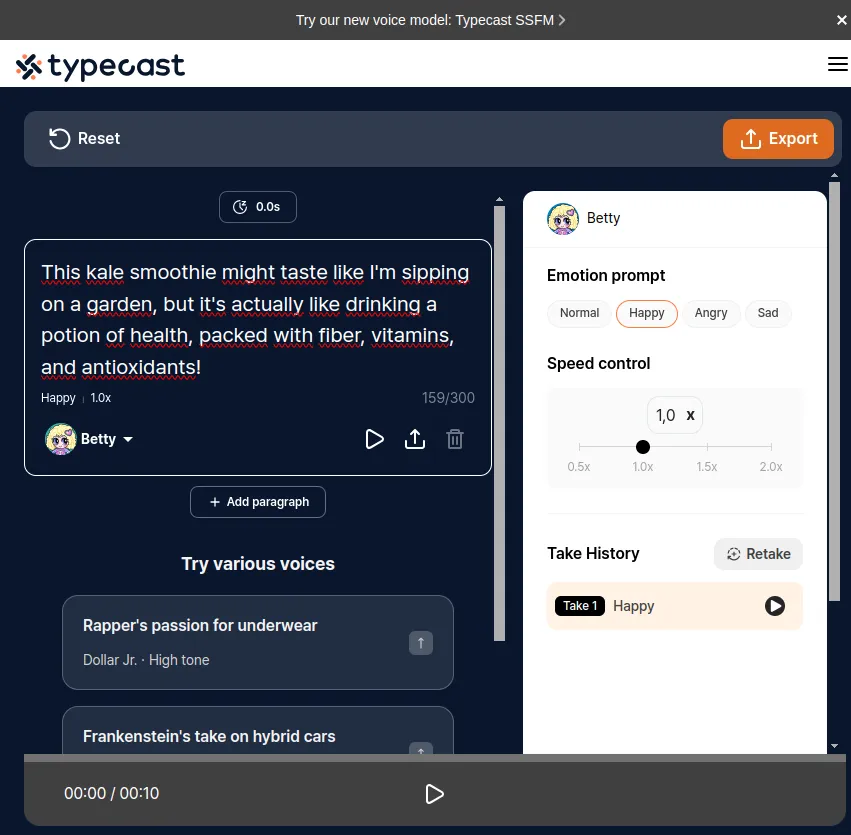
Task: Click the paragraph download icon
Action: click(415, 439)
